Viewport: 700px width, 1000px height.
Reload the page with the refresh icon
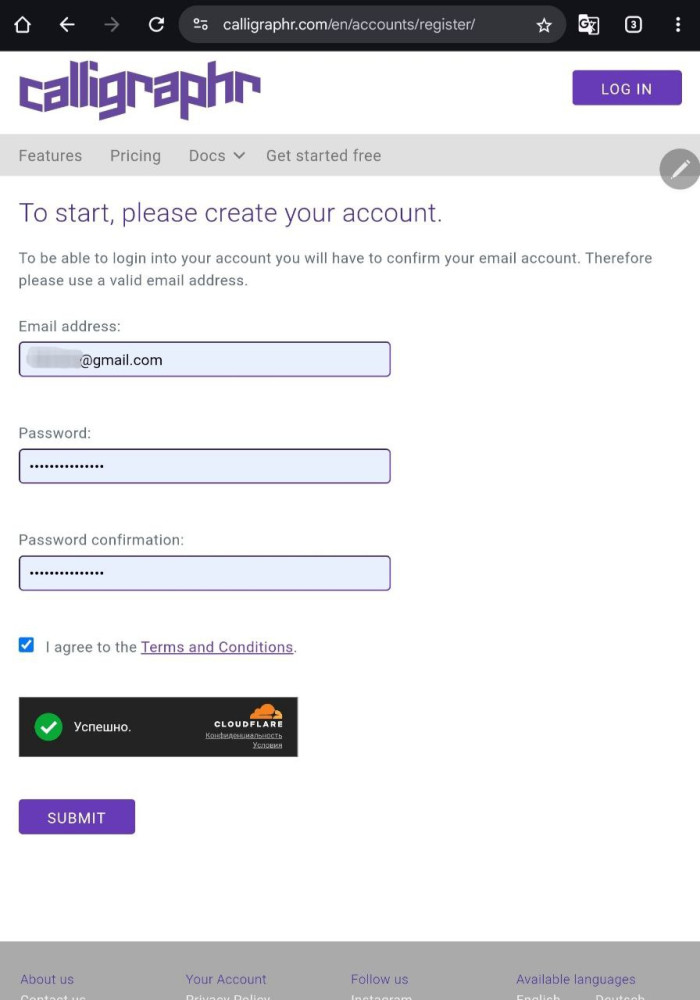click(156, 25)
